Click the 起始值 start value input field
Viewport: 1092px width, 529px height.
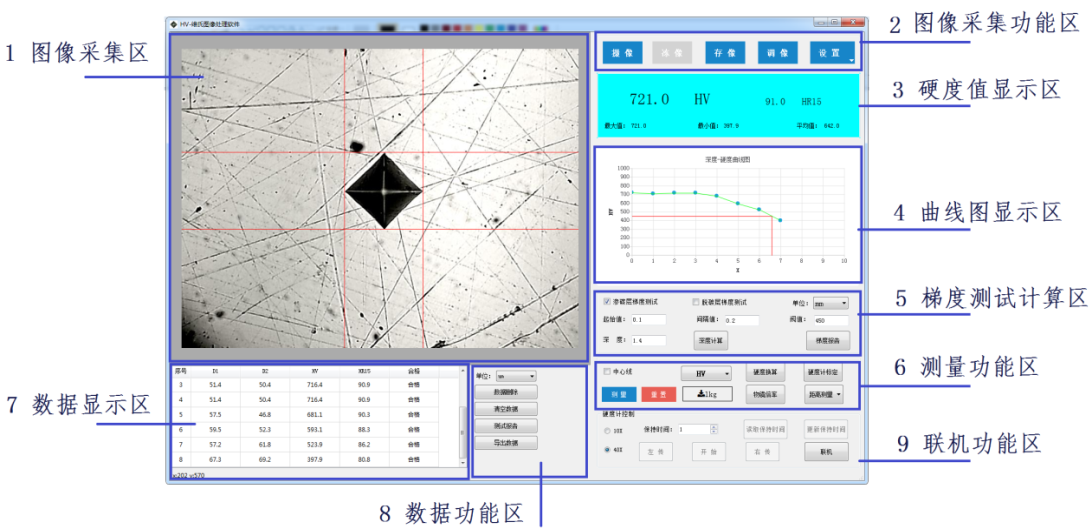[x=648, y=320]
